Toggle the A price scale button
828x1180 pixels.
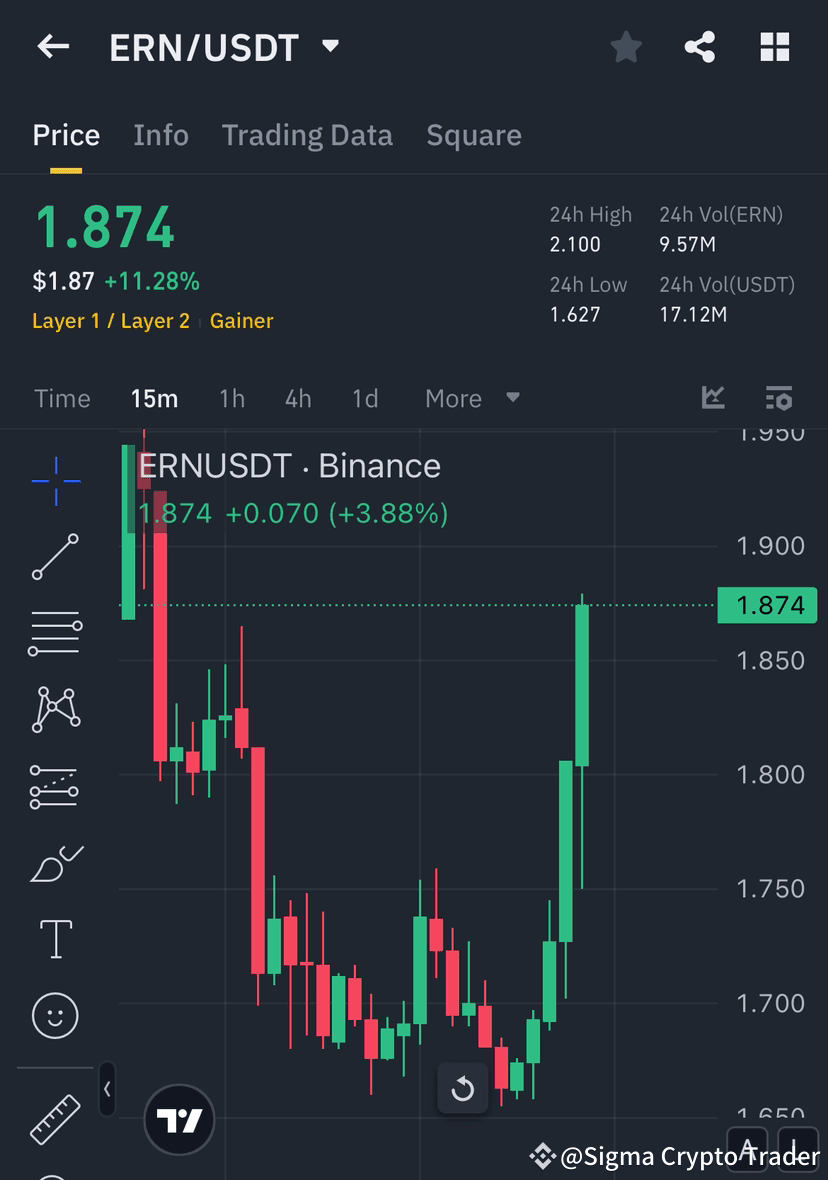click(748, 1150)
